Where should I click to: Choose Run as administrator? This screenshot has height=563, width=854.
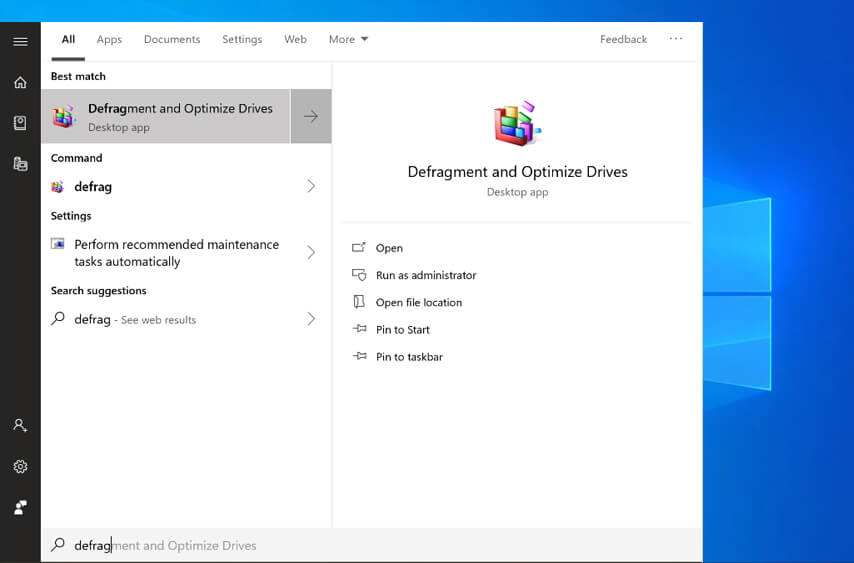click(x=426, y=275)
